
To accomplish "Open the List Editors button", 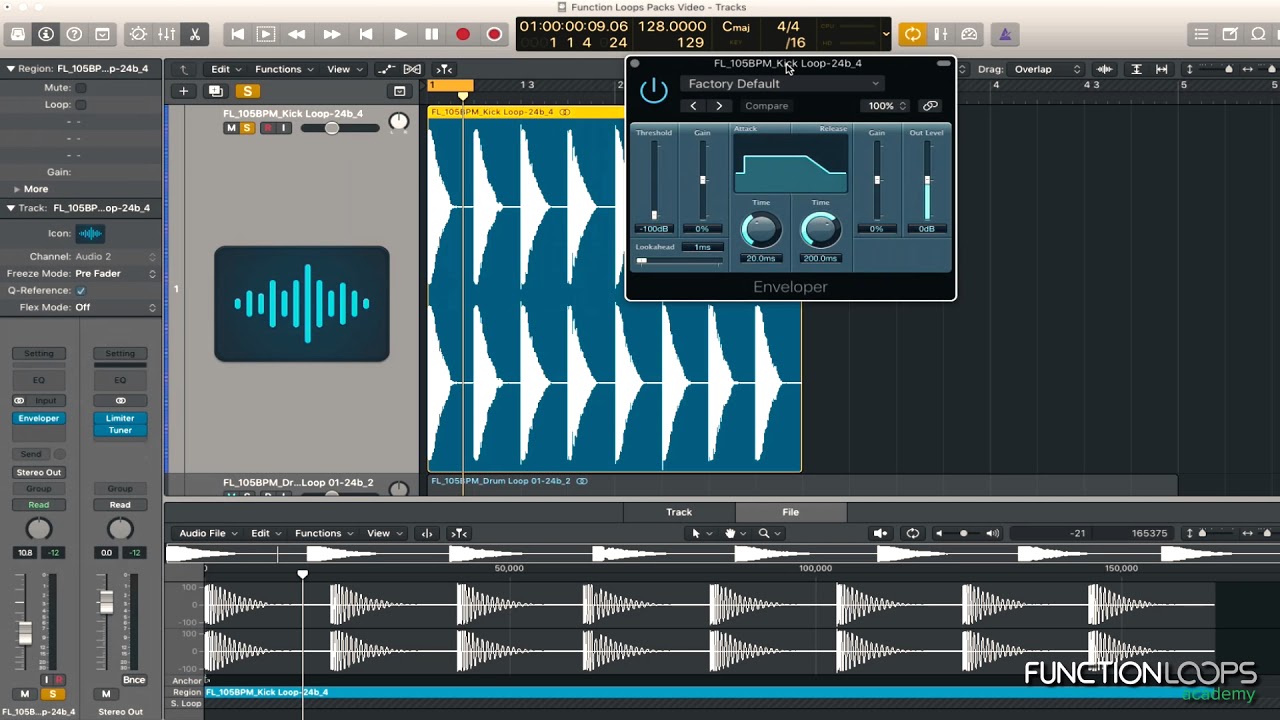I will click(1201, 34).
